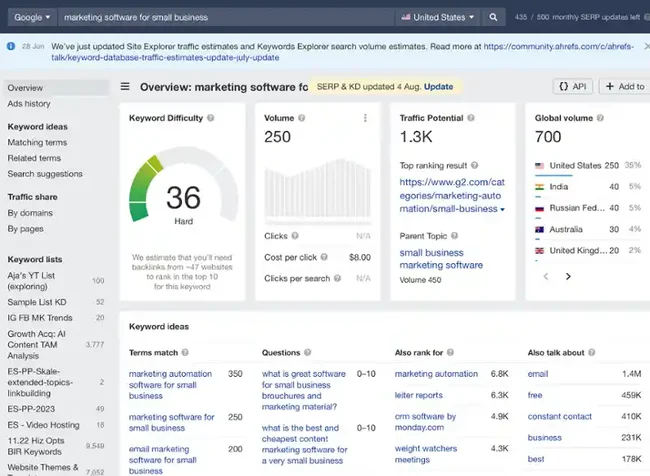Select Ads history in sidebar
This screenshot has width=650, height=476.
(x=29, y=104)
